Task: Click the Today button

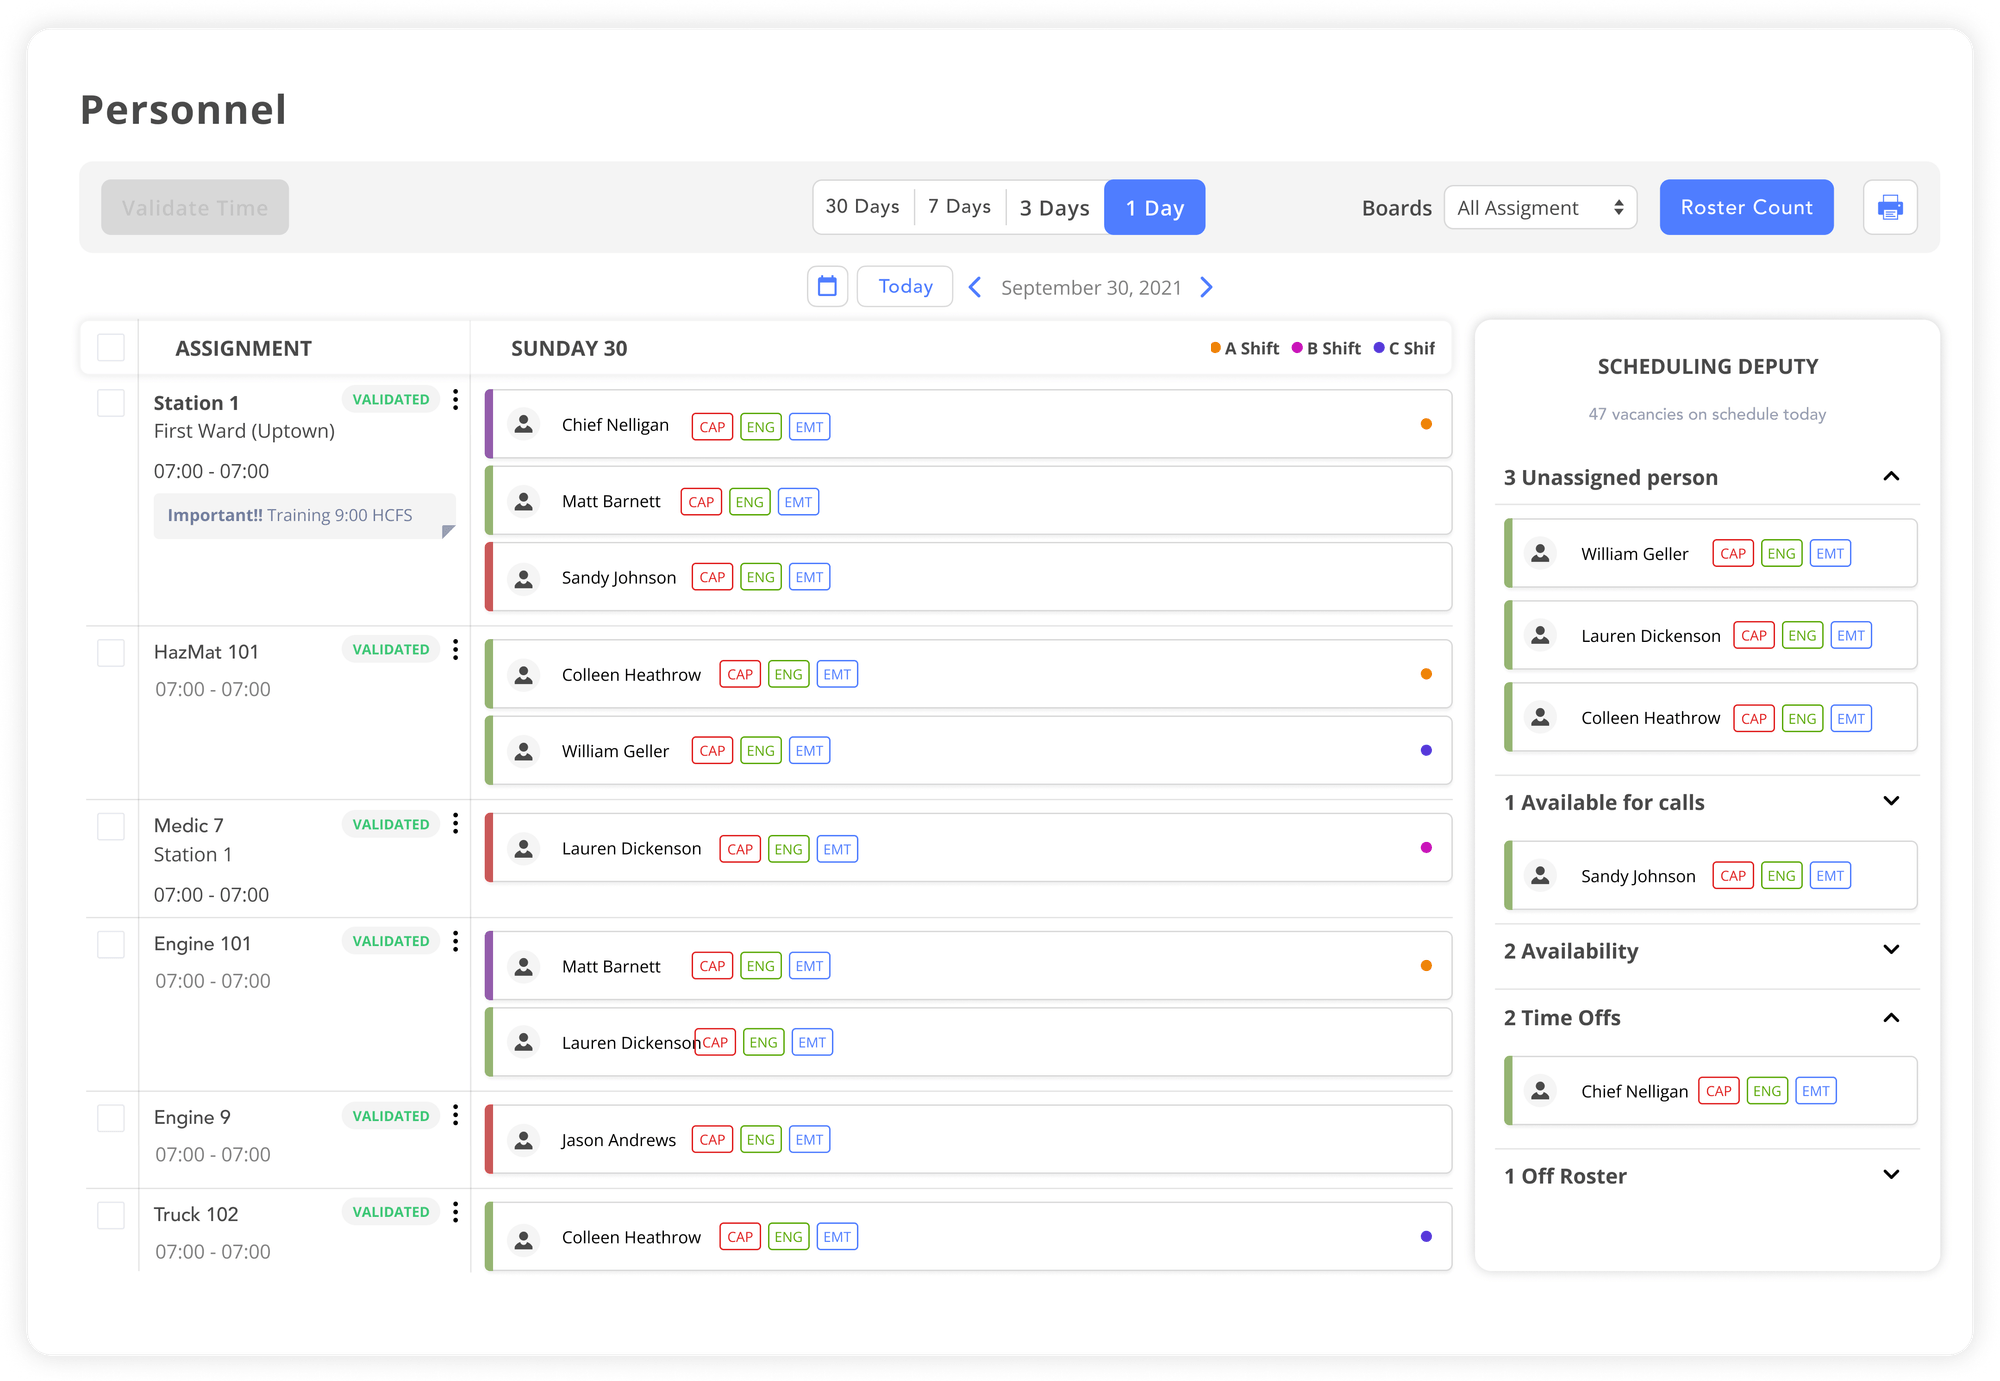Action: pos(904,287)
